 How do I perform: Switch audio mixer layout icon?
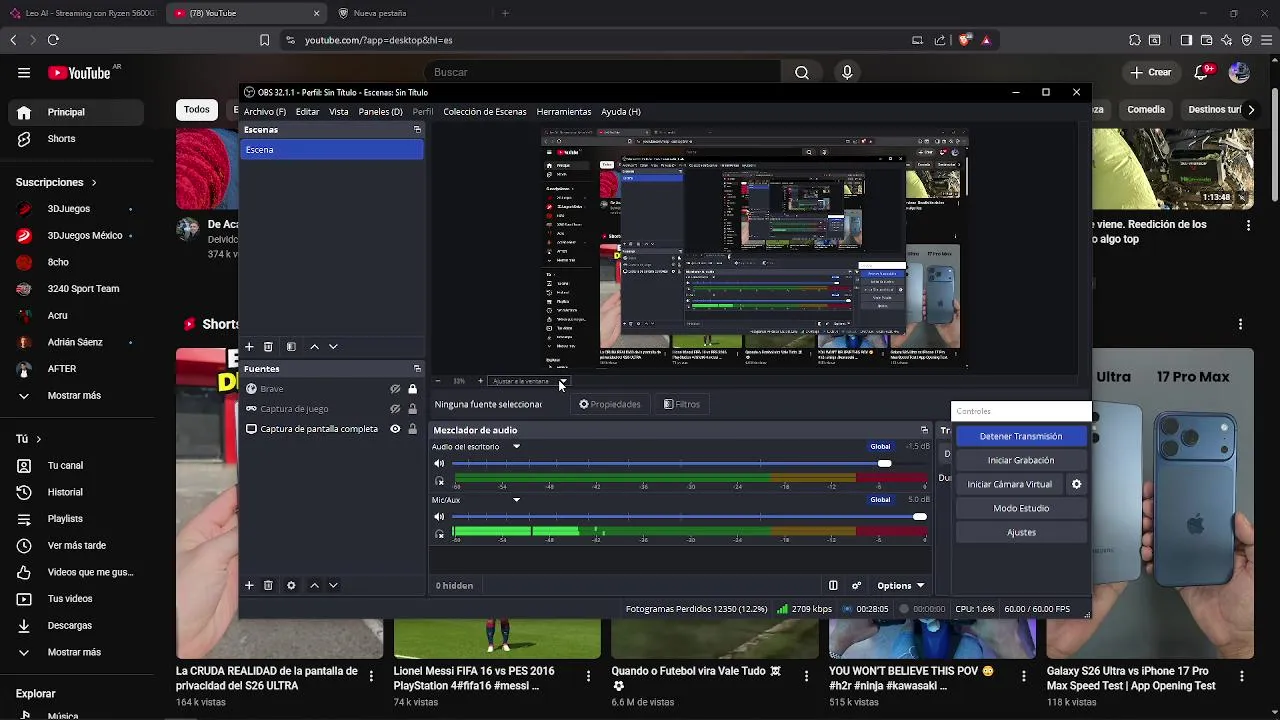click(833, 585)
